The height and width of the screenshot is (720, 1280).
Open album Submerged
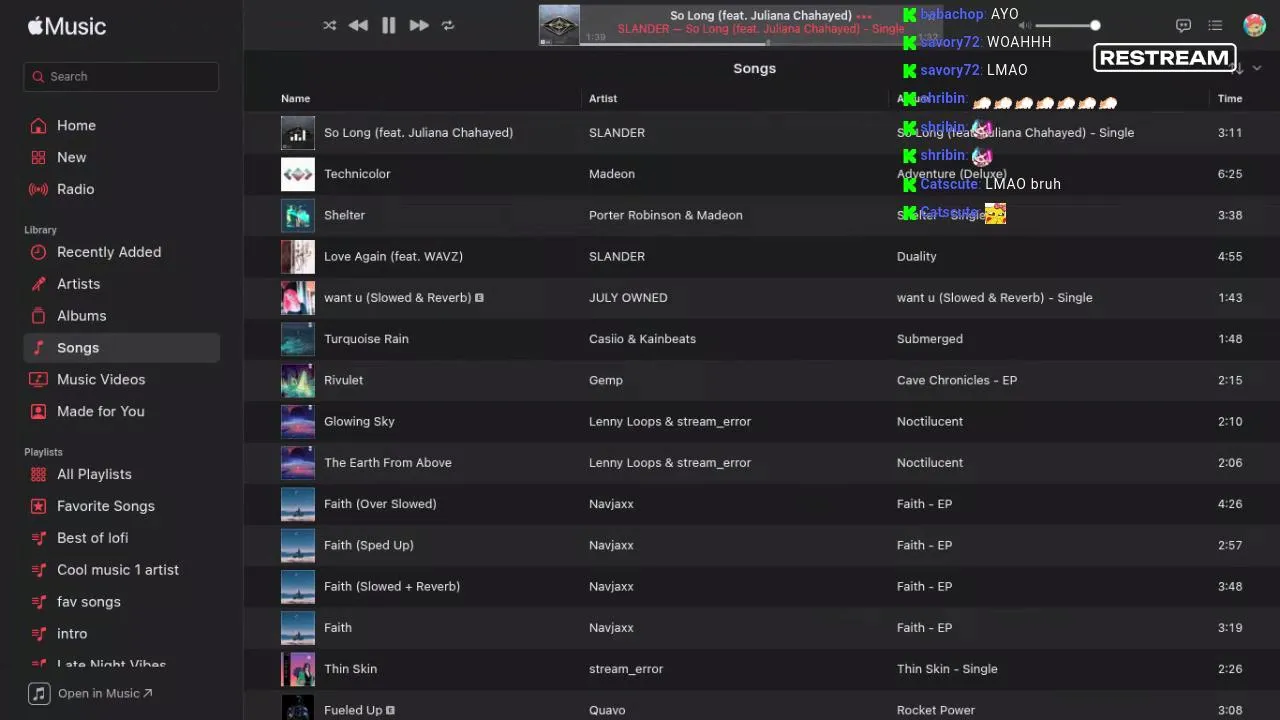930,339
